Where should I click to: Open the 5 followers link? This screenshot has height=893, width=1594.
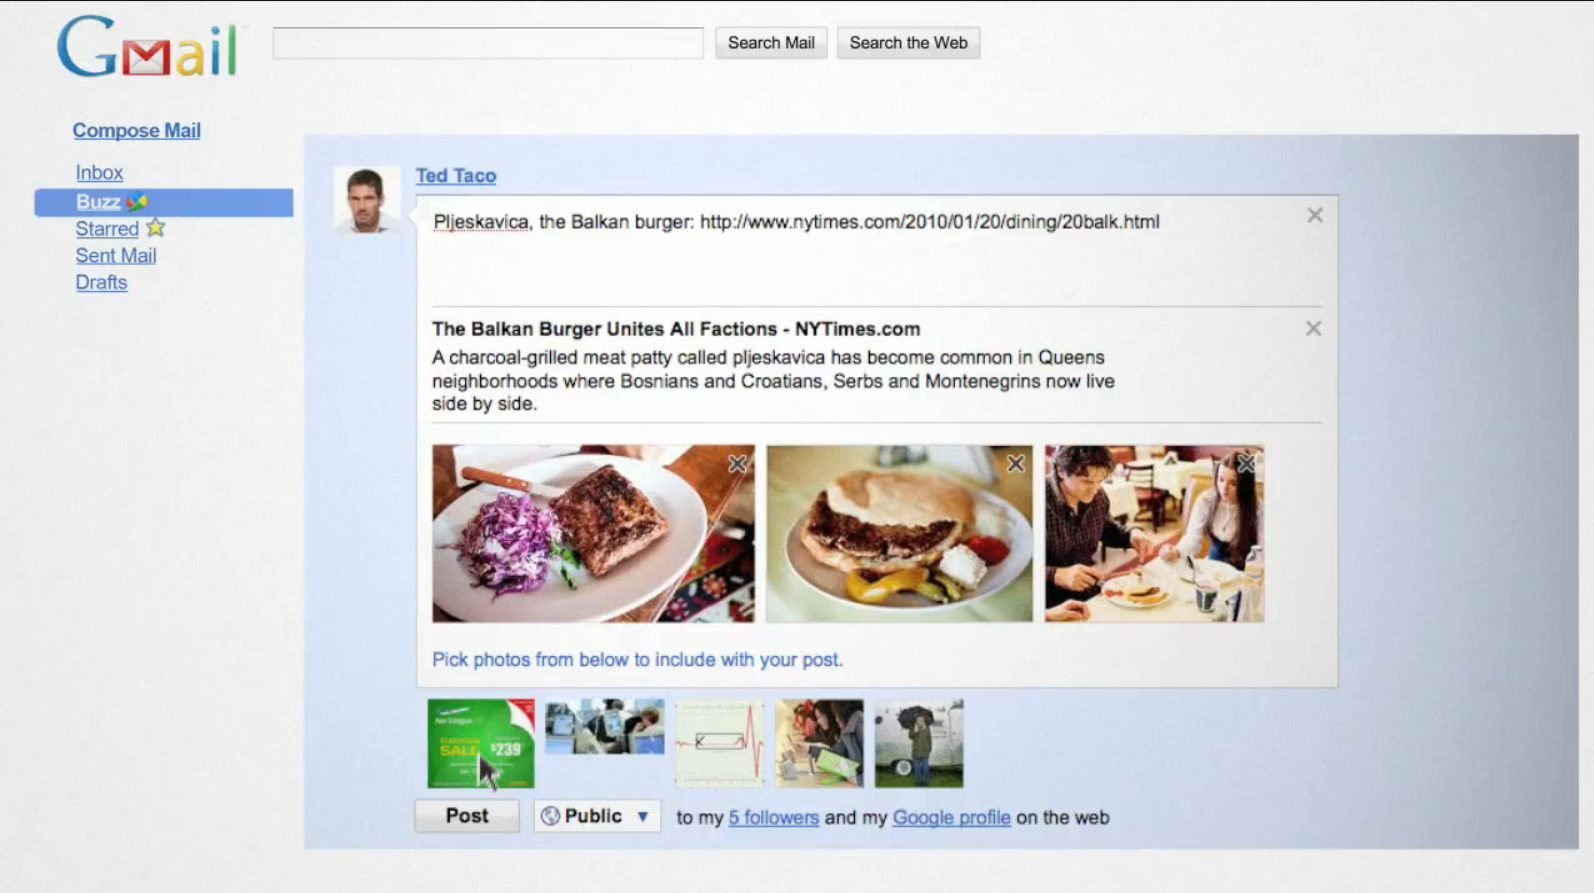(773, 818)
